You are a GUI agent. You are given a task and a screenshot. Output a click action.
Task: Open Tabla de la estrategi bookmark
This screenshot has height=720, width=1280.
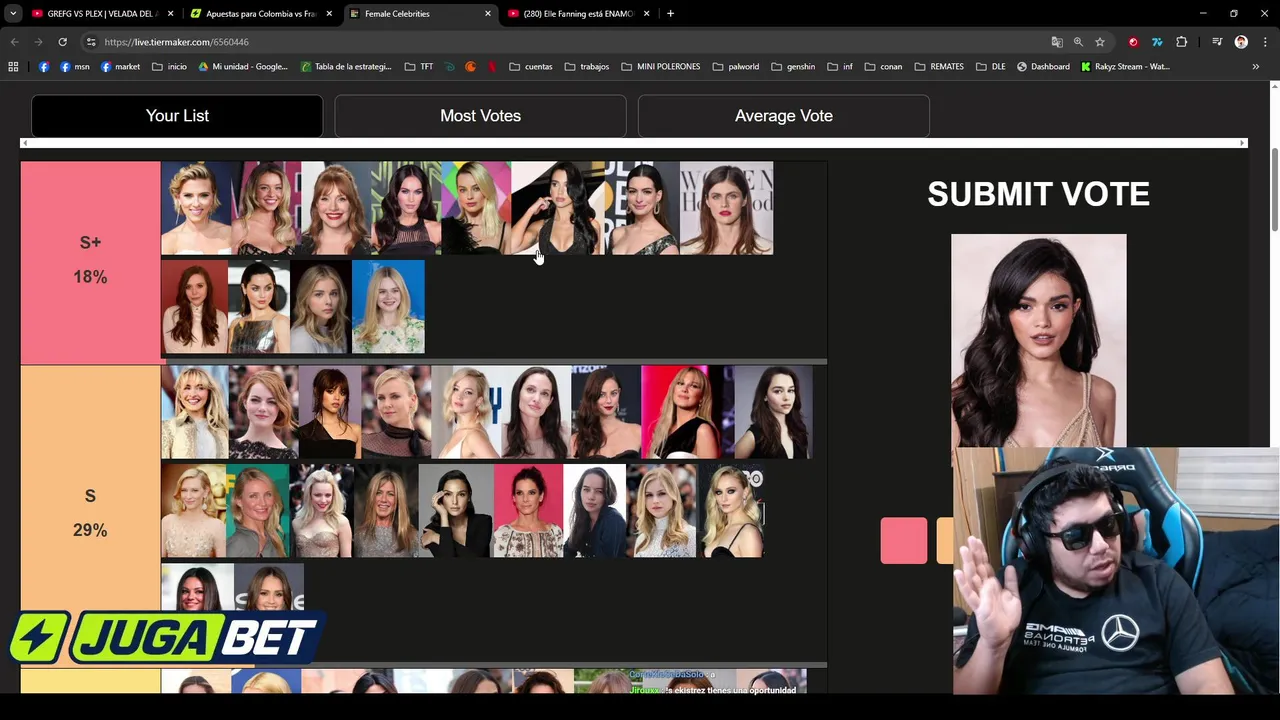point(346,67)
